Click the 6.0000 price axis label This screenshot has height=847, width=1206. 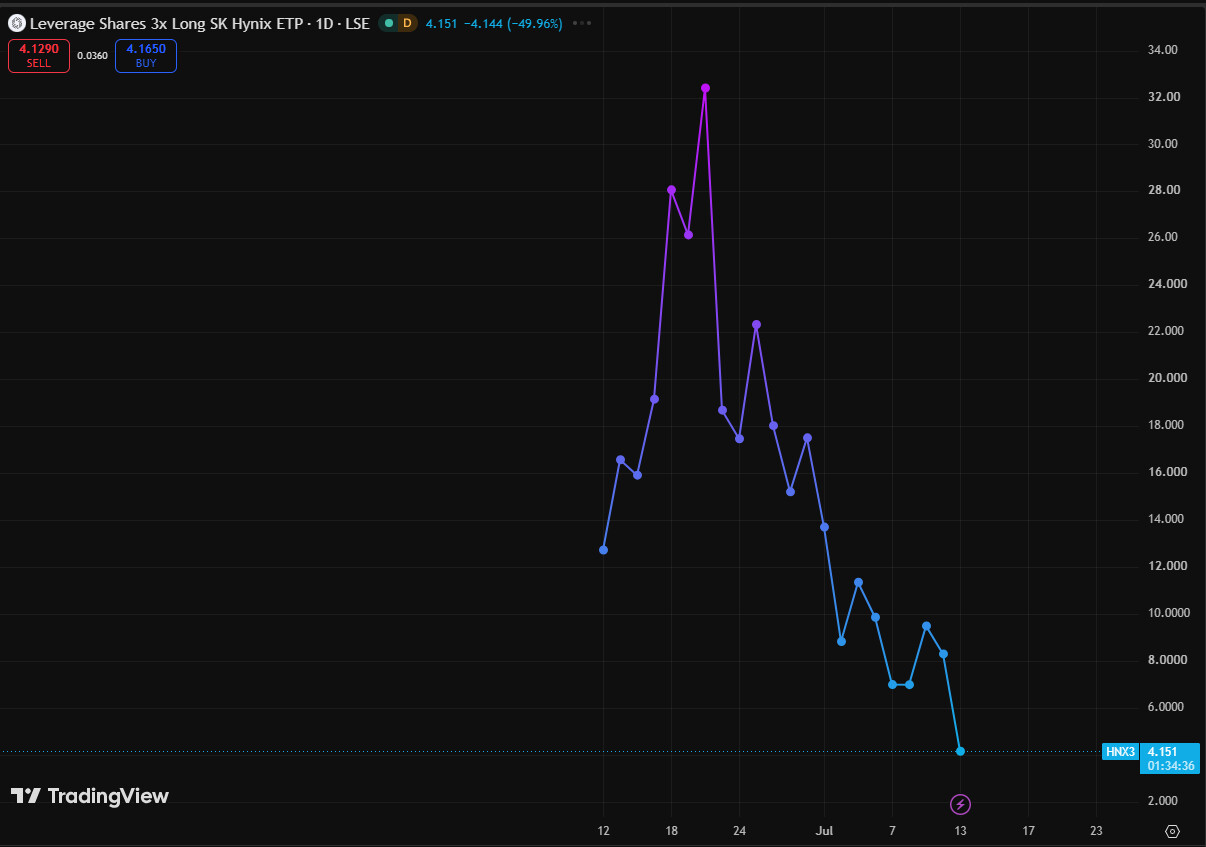click(x=1166, y=707)
